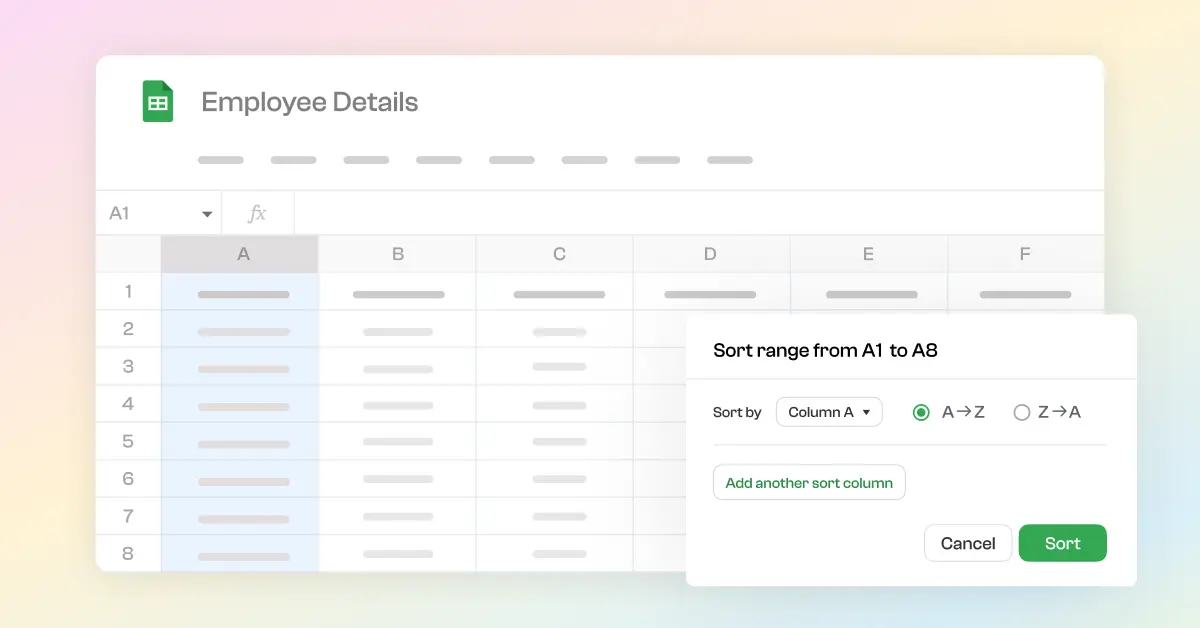Click the Google Sheets spreadsheet icon
Screen dimensions: 1200x628
[x=157, y=101]
